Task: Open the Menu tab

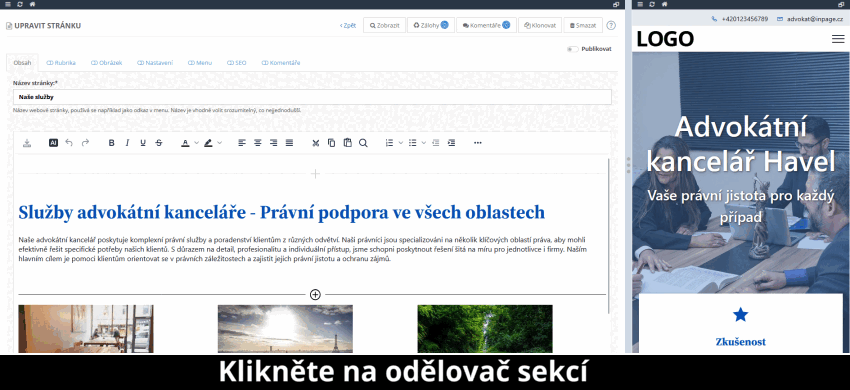Action: click(200, 62)
